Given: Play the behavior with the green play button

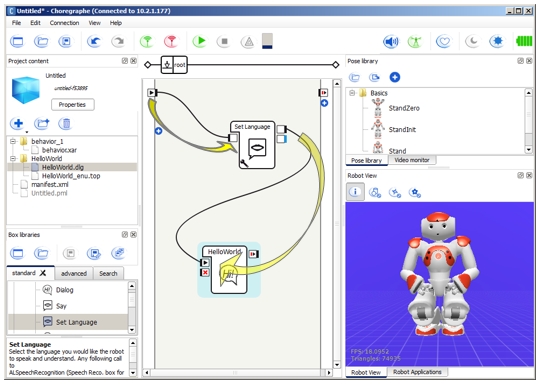Looking at the screenshot, I should [199, 42].
